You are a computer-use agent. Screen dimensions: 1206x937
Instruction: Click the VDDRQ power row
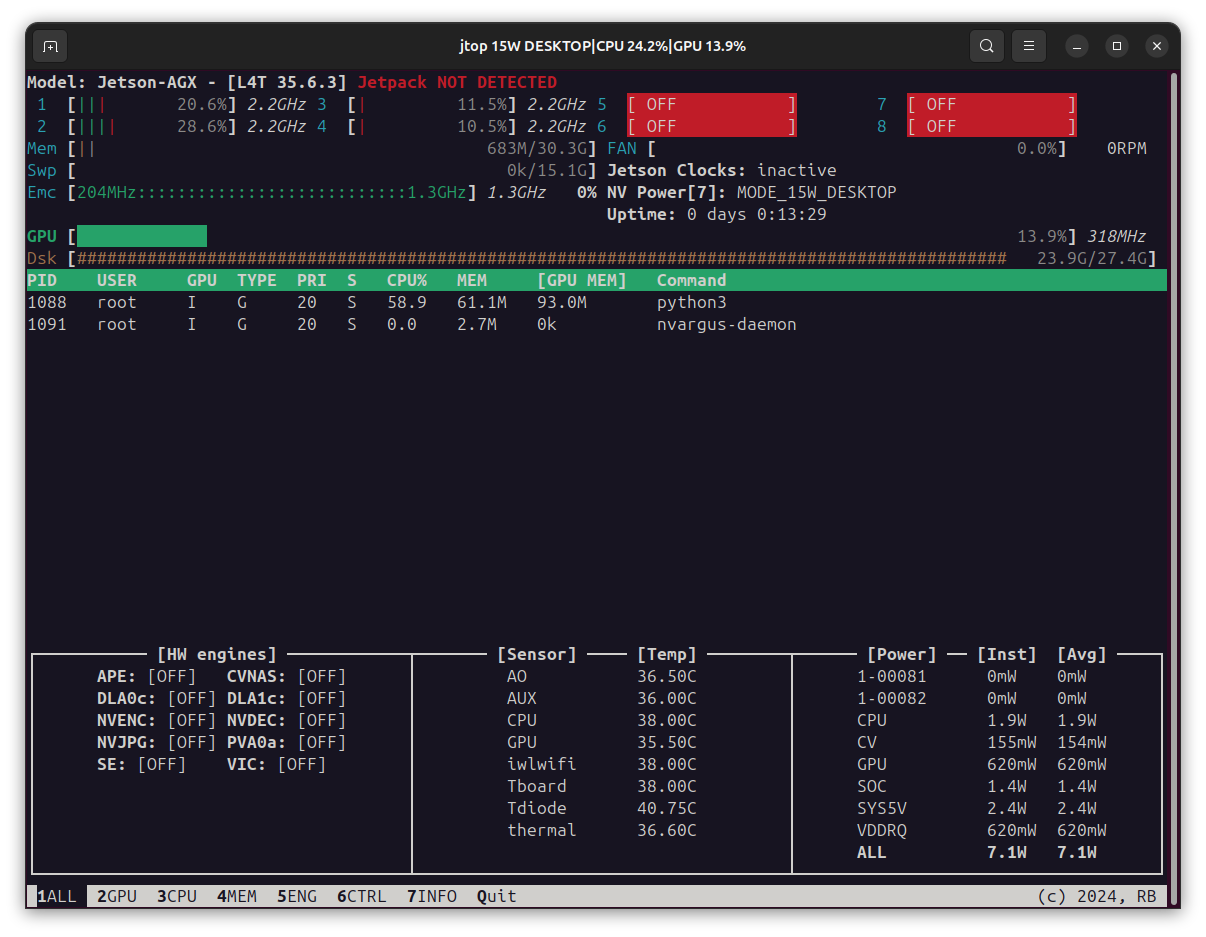tap(982, 830)
